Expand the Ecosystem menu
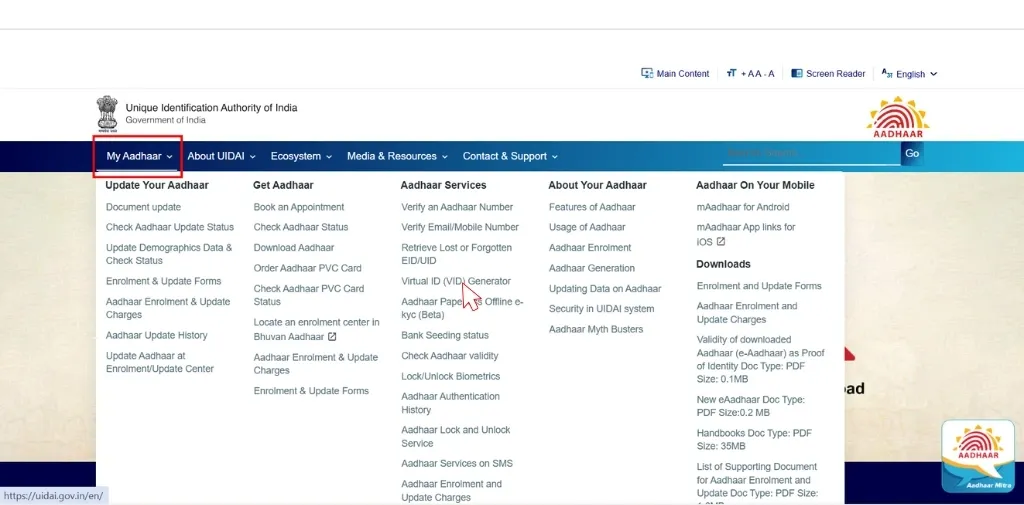Viewport: 1024px width, 505px height. pos(302,156)
